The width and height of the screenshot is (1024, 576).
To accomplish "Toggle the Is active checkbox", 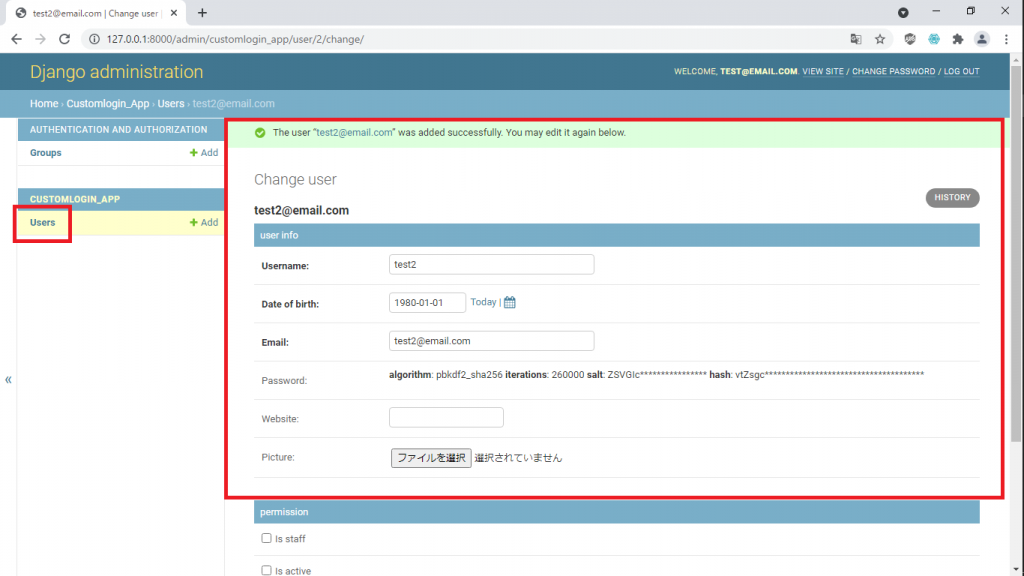I will [x=266, y=570].
